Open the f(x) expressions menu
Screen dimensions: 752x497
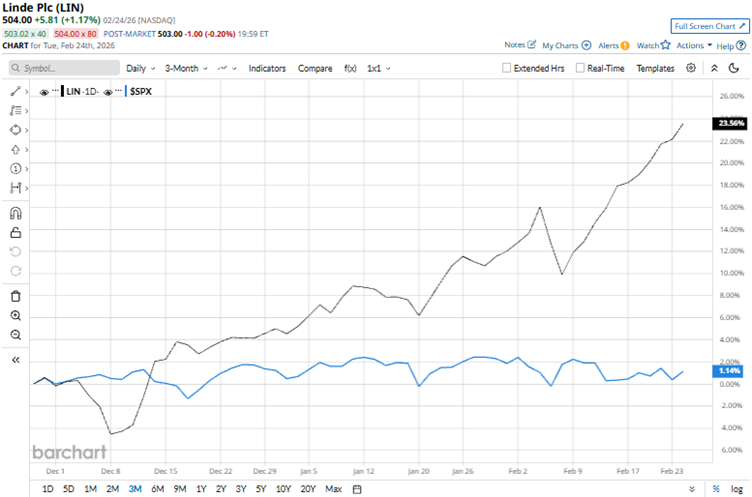click(350, 68)
